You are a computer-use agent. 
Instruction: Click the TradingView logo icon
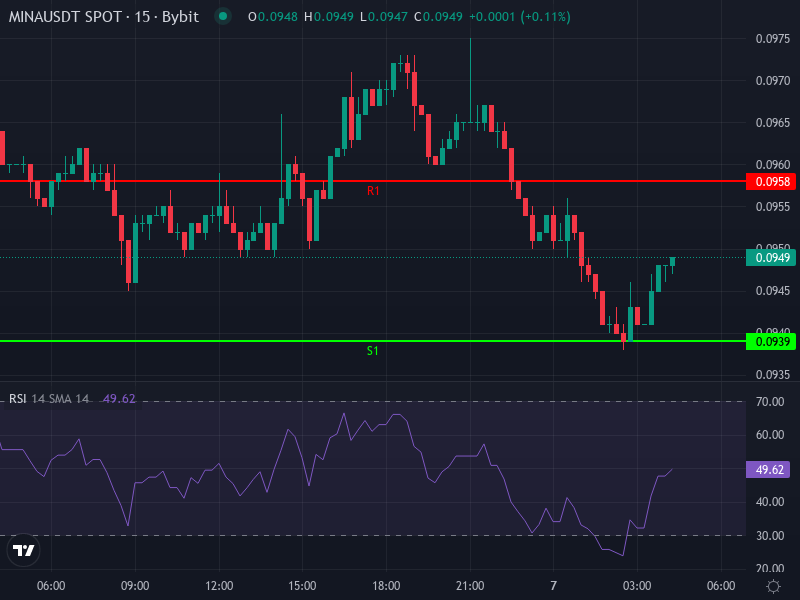pyautogui.click(x=24, y=550)
